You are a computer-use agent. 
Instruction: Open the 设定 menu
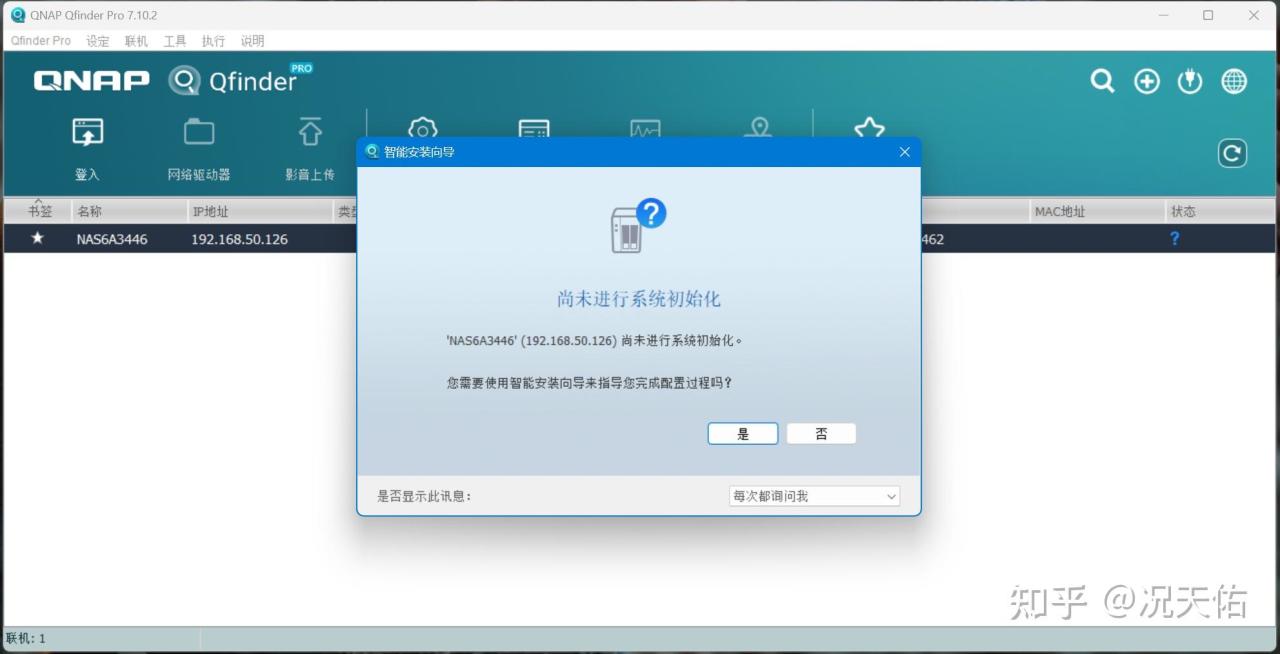point(98,41)
